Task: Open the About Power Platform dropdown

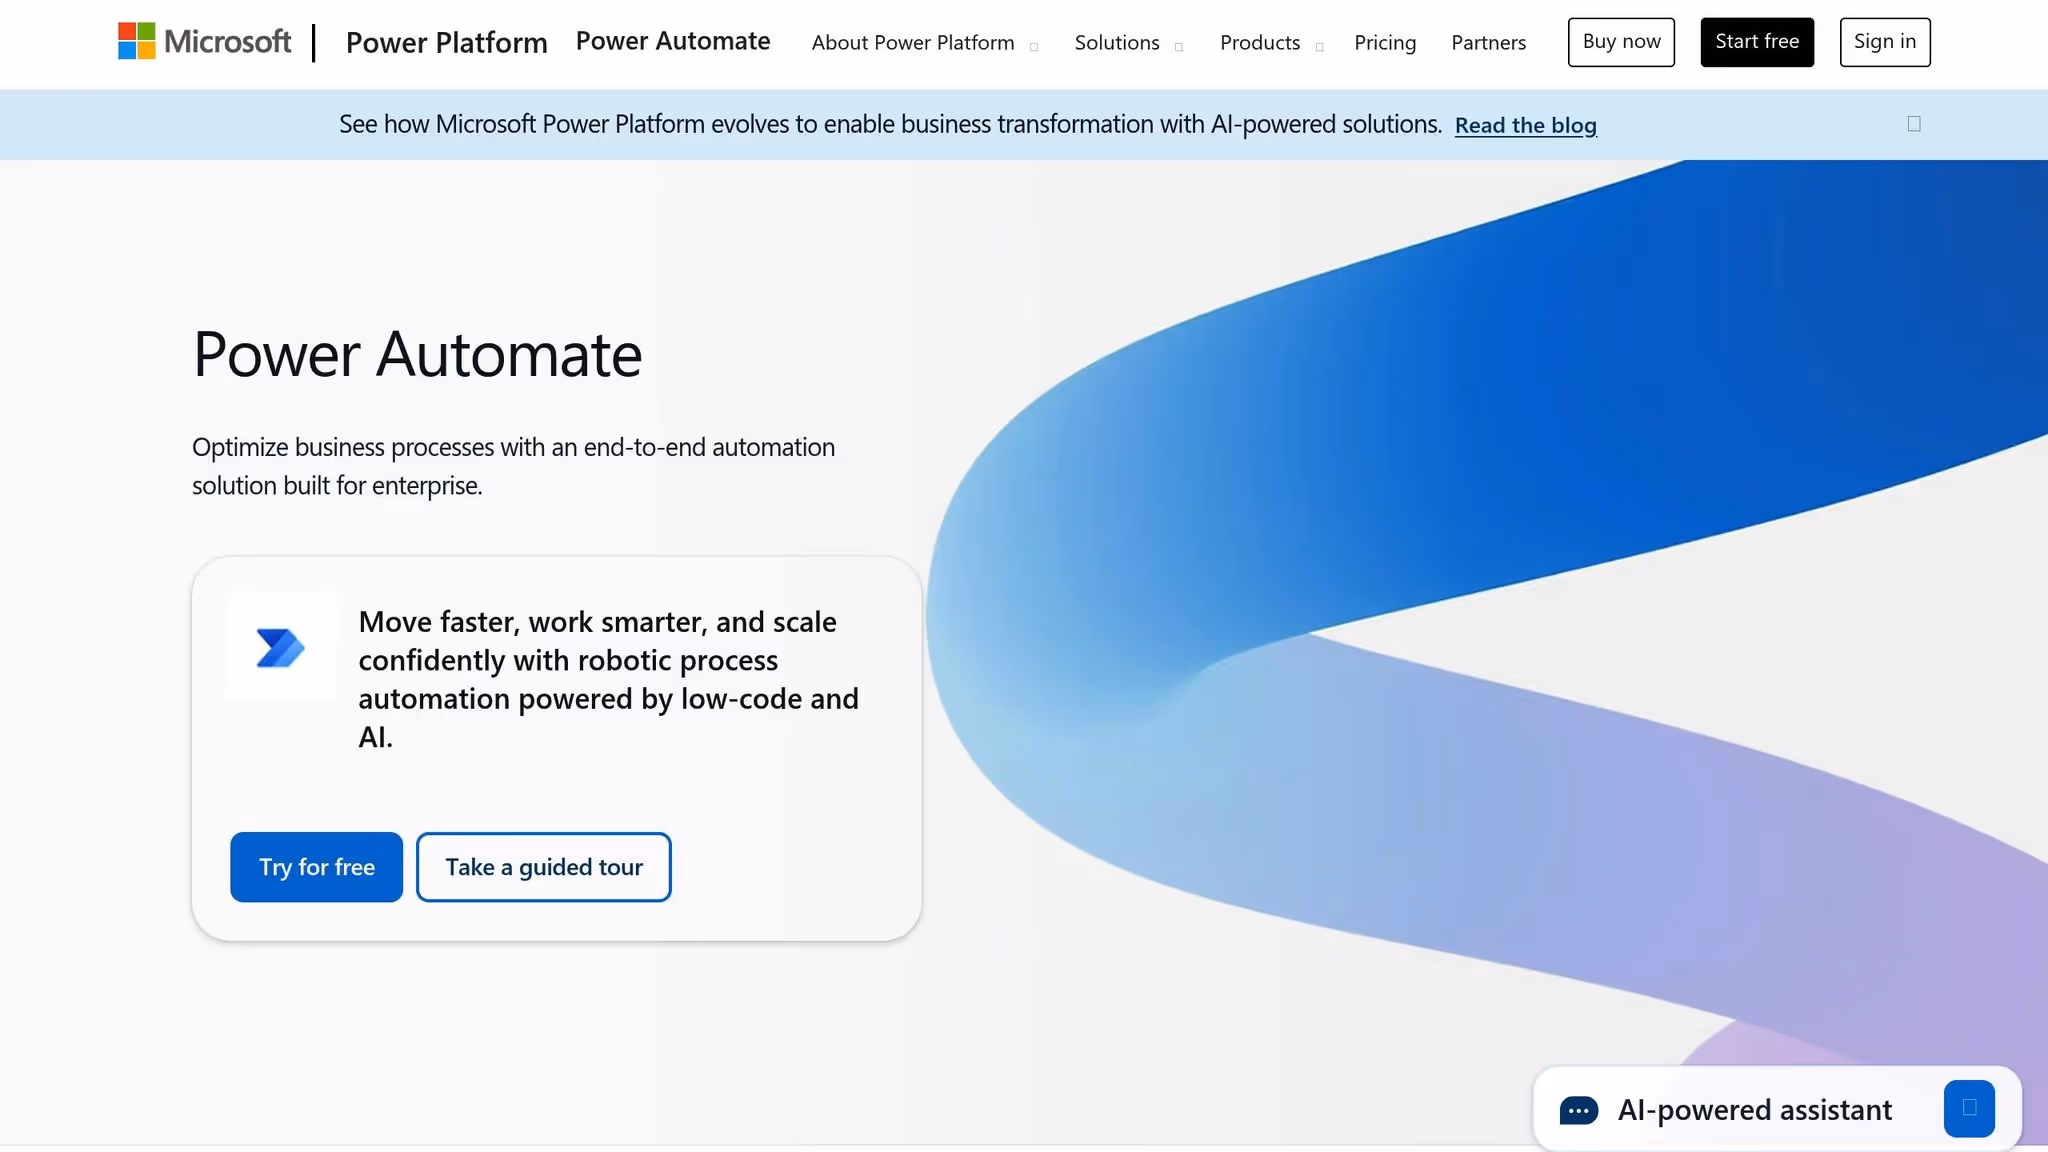Action: click(x=912, y=42)
